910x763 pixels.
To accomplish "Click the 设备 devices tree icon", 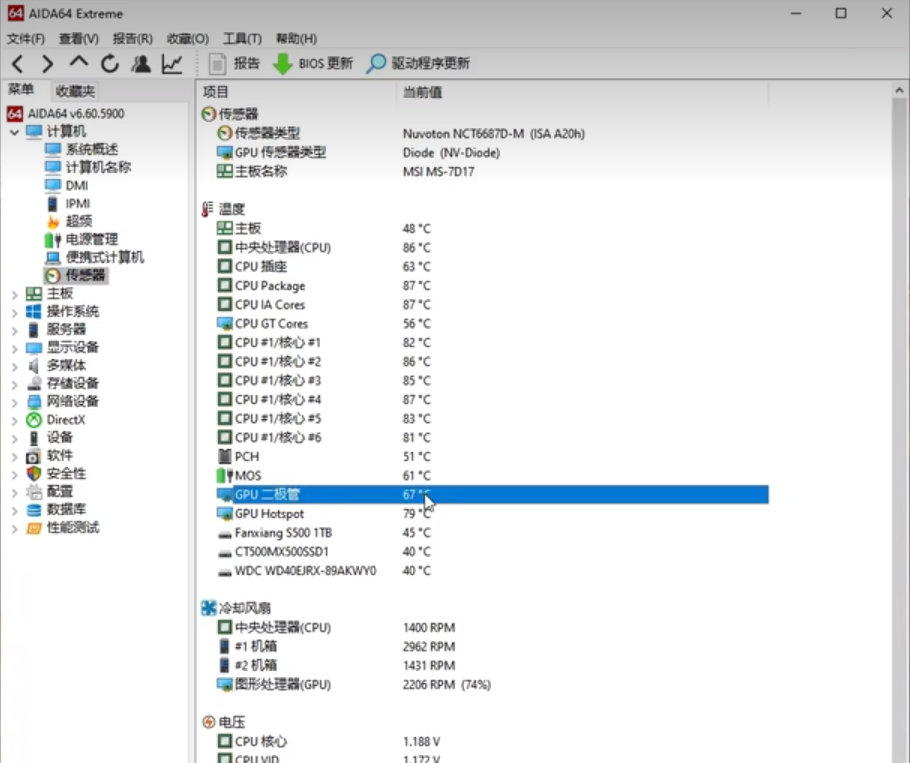I will (x=34, y=437).
